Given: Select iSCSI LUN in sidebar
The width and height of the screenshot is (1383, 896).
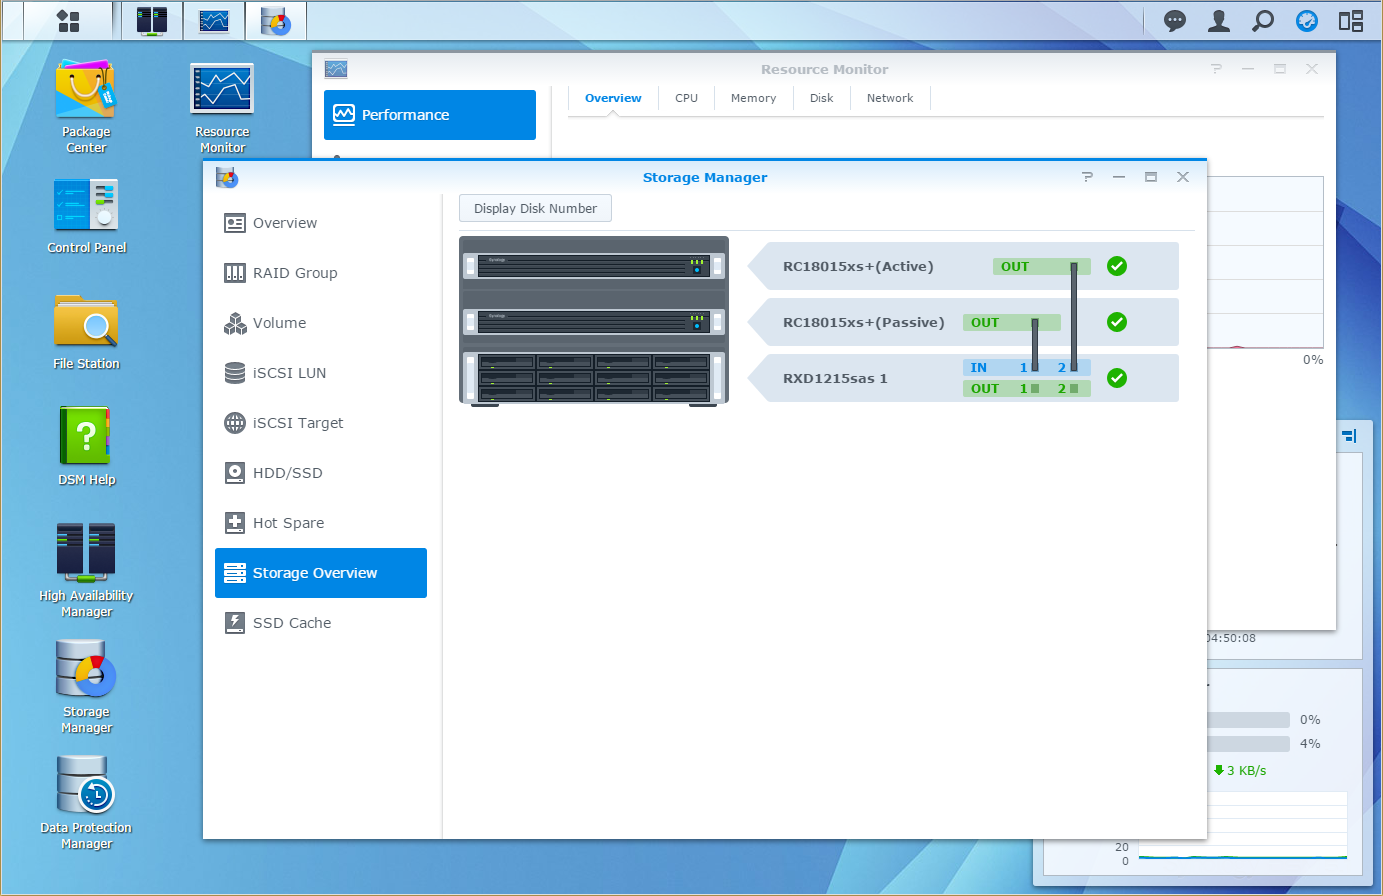Looking at the screenshot, I should (x=321, y=373).
